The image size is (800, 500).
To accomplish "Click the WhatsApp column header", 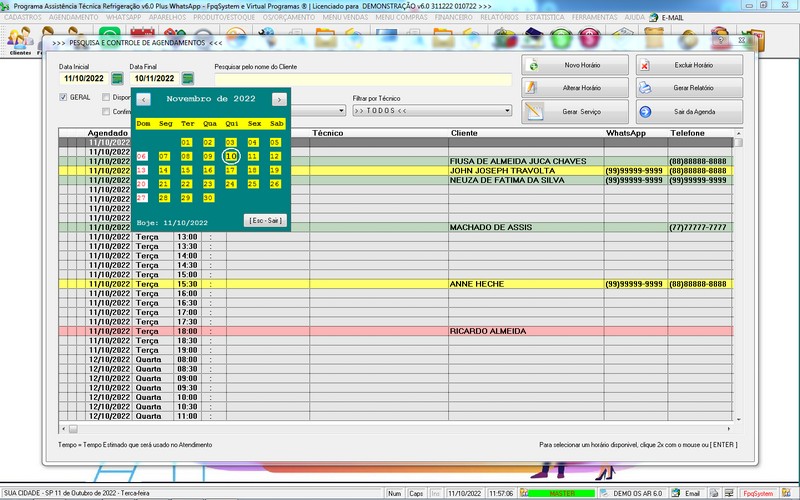I will pyautogui.click(x=626, y=133).
